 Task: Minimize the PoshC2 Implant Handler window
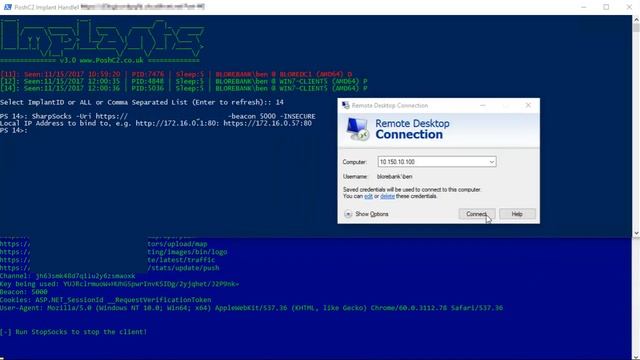(x=584, y=7)
